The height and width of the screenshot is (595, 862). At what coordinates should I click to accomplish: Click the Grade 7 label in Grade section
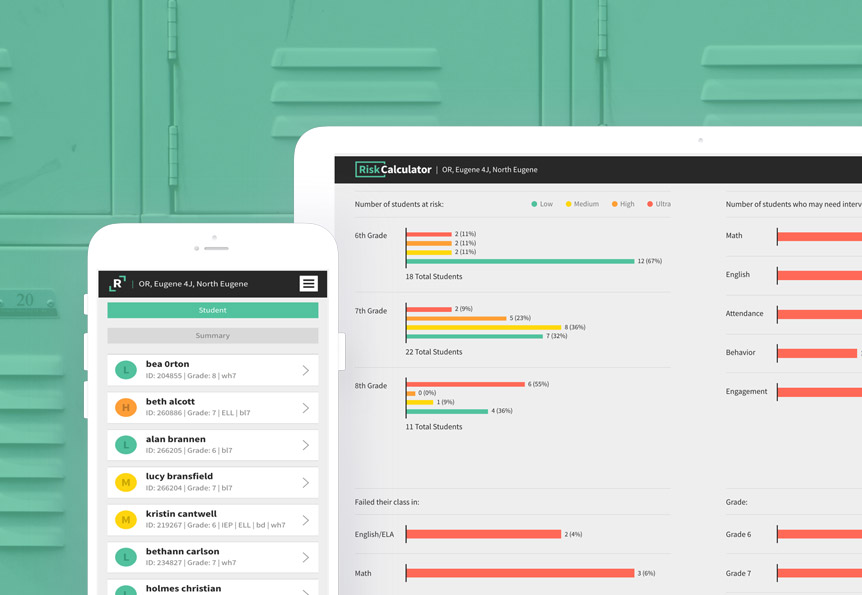(738, 573)
